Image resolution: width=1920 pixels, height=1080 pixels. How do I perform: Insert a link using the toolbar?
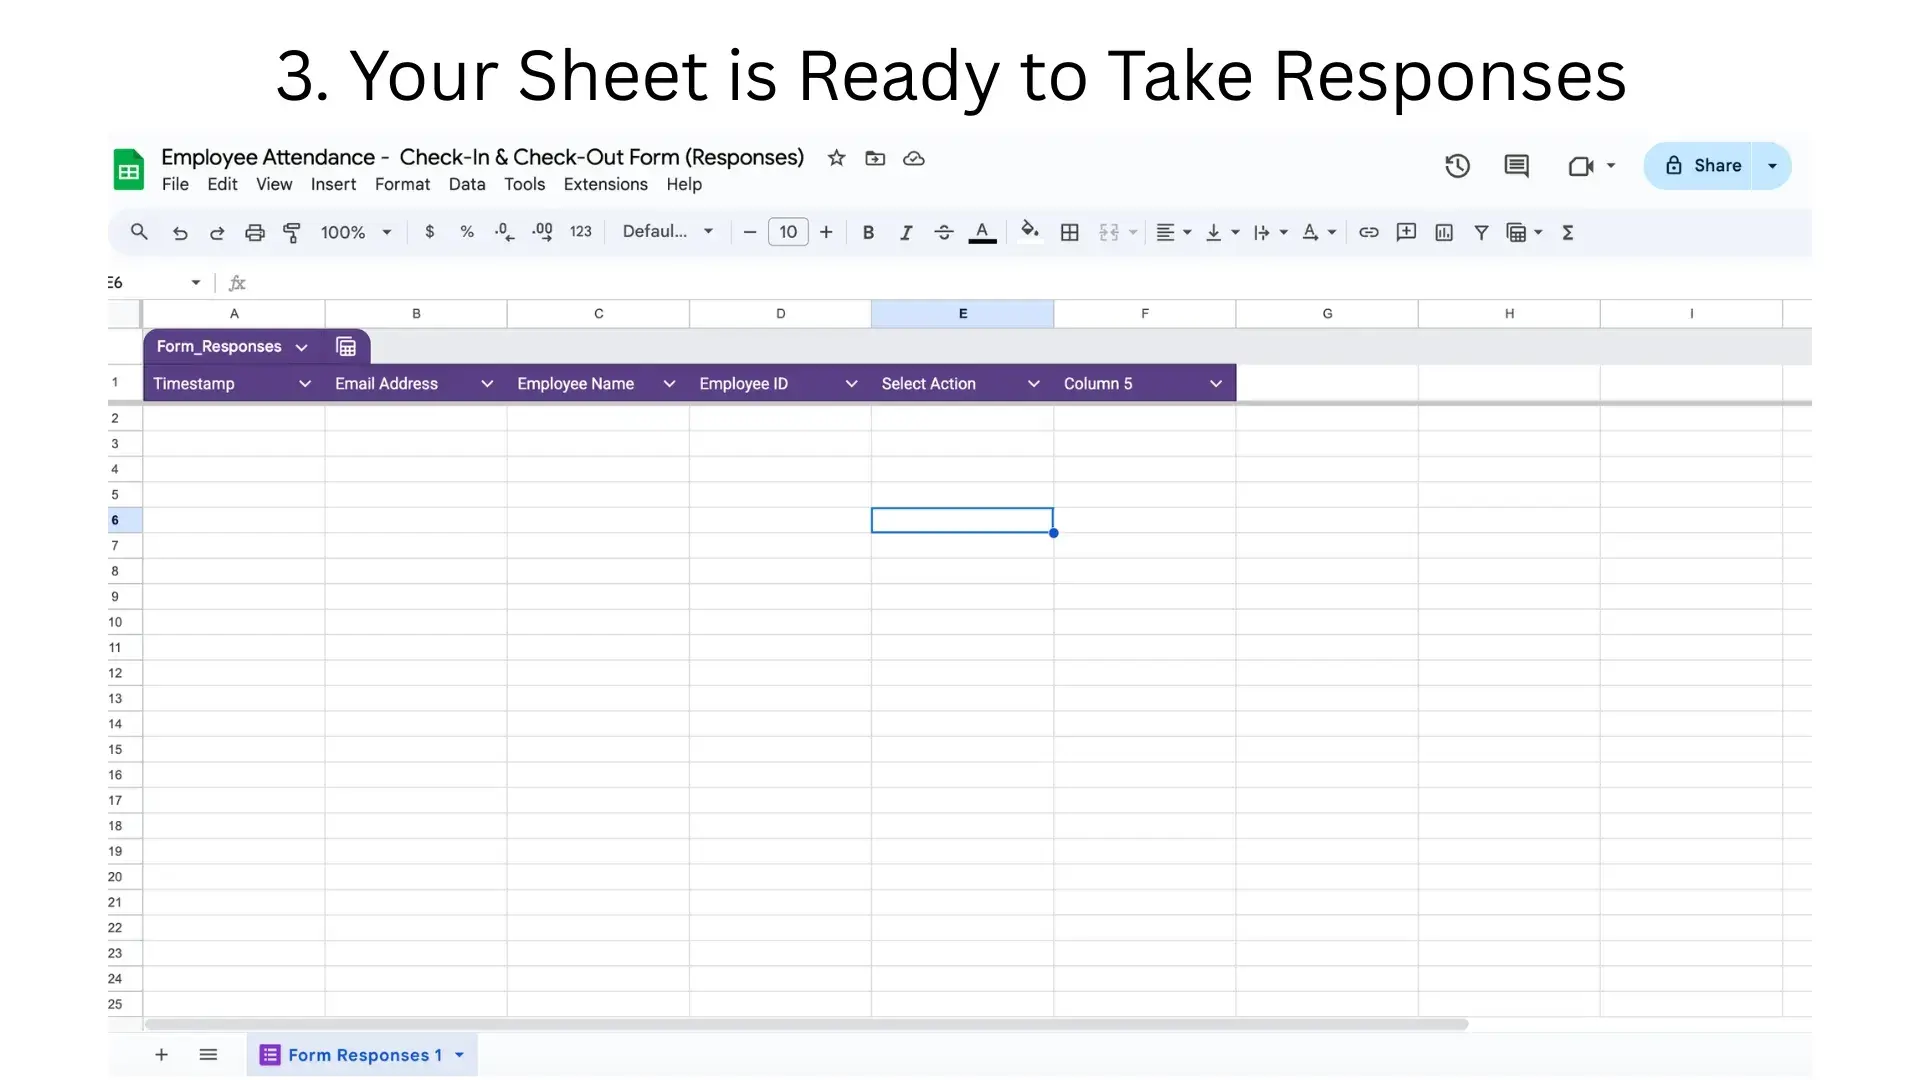(x=1369, y=232)
